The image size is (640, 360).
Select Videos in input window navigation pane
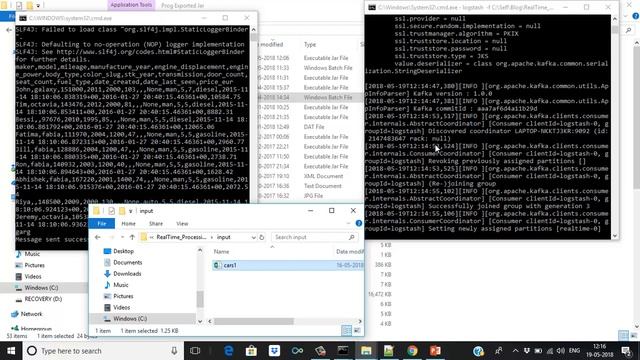point(121,307)
